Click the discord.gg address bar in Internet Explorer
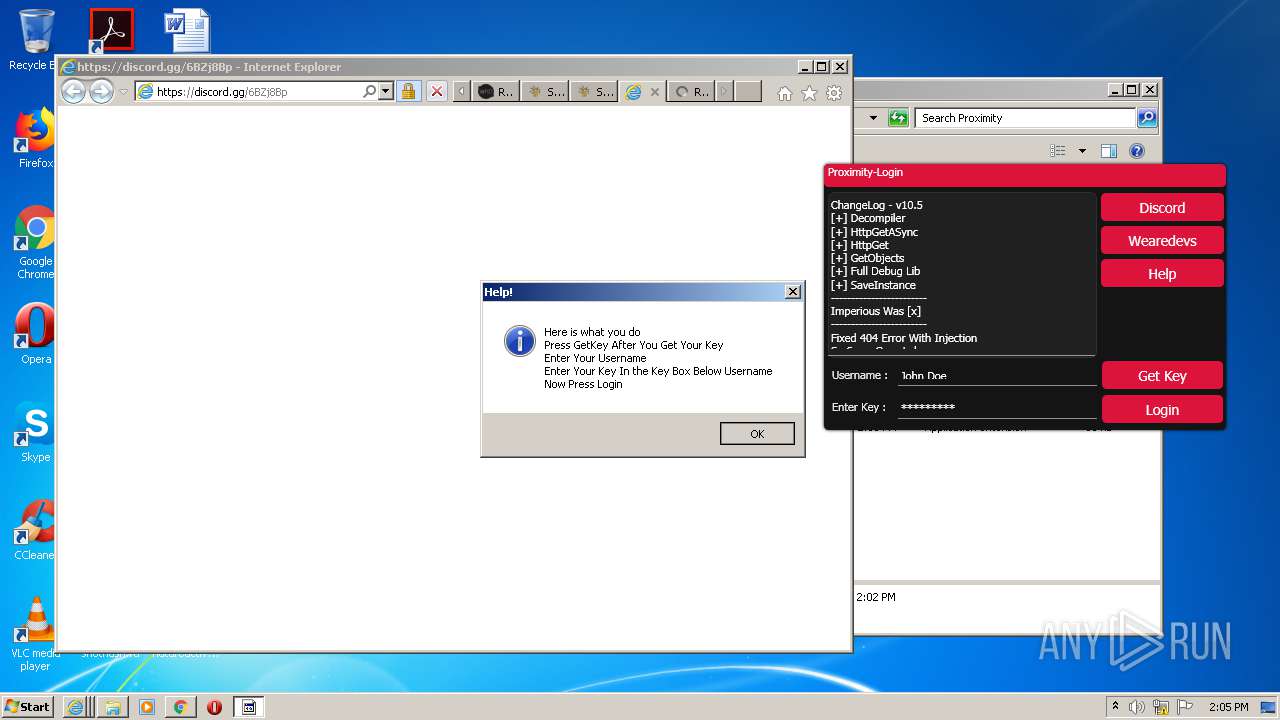Image resolution: width=1280 pixels, height=720 pixels. pyautogui.click(x=248, y=92)
